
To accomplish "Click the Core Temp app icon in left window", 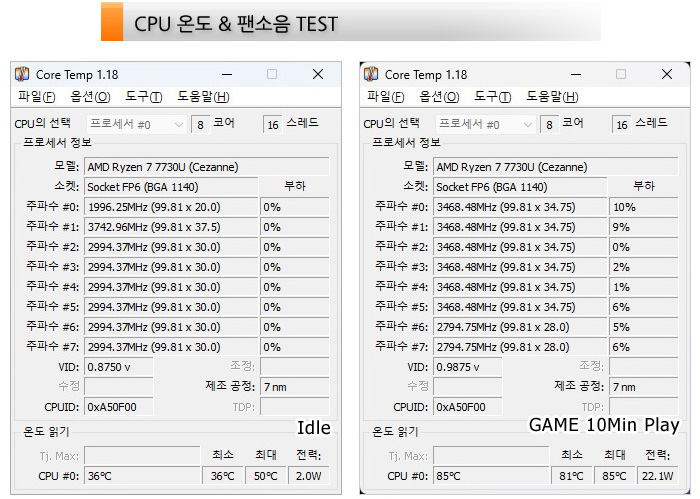I will [22, 74].
